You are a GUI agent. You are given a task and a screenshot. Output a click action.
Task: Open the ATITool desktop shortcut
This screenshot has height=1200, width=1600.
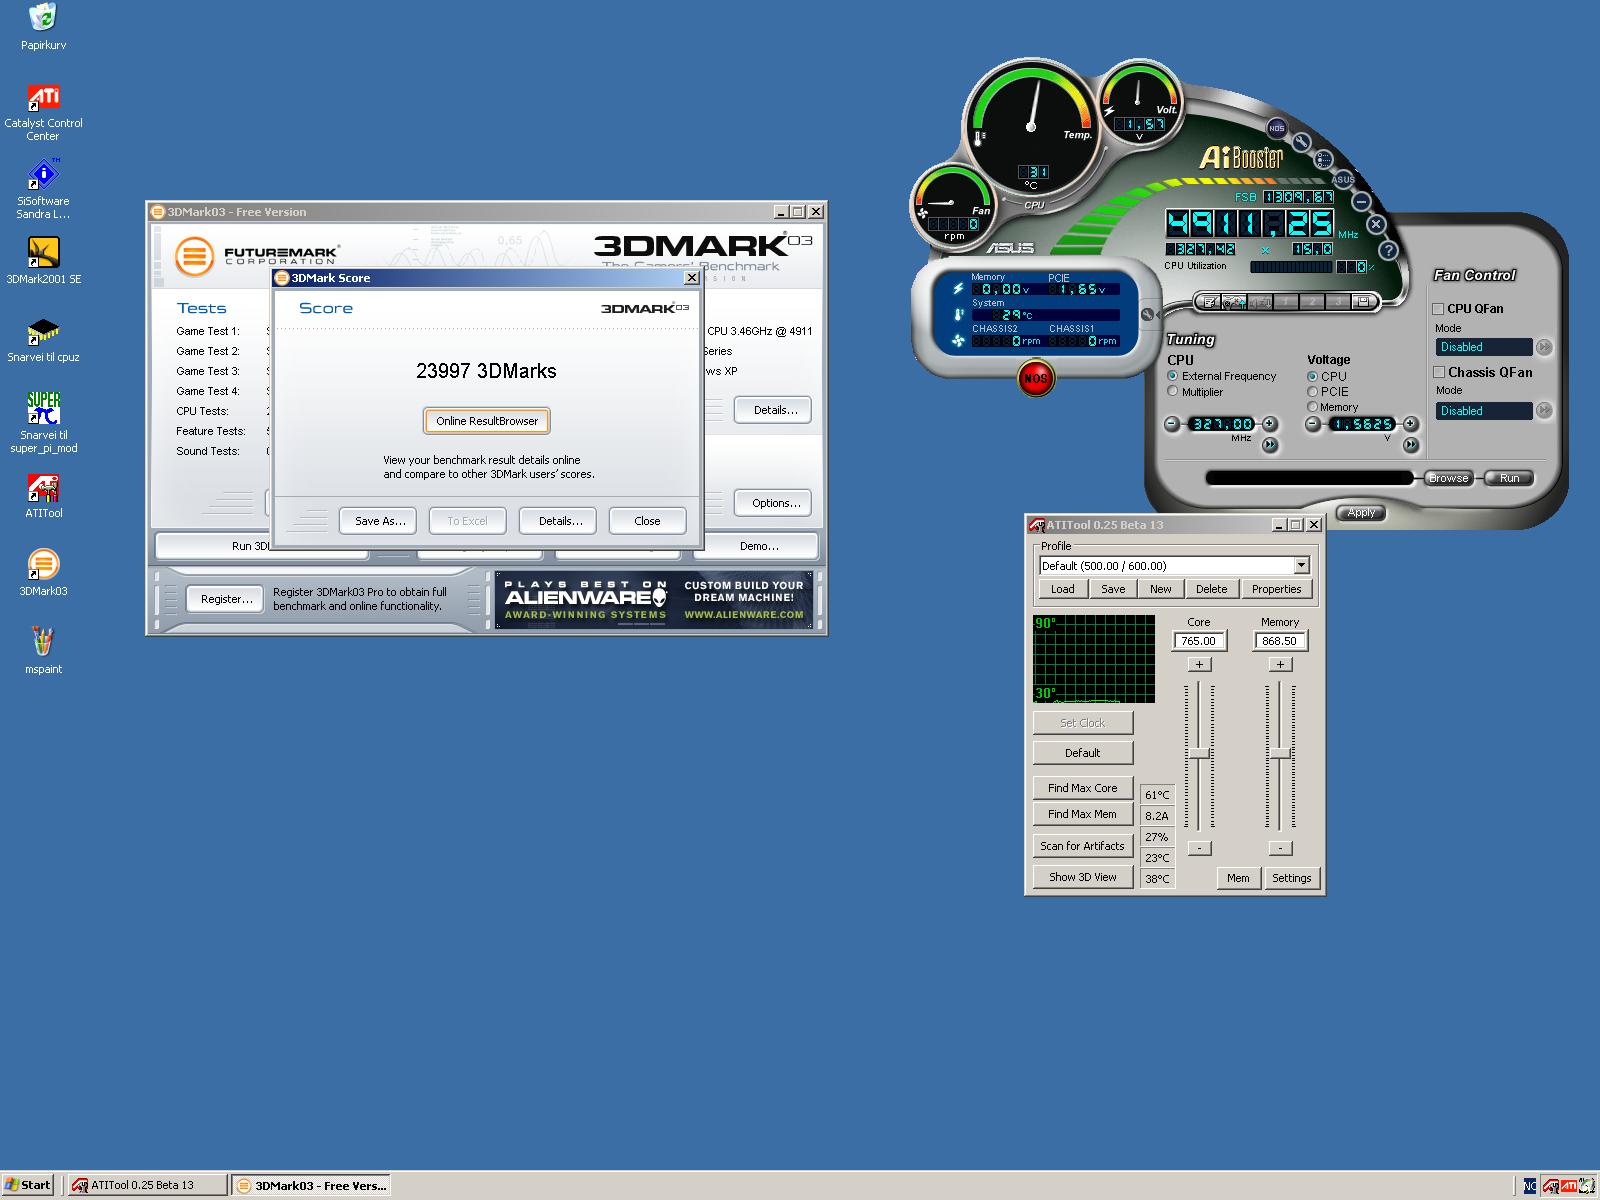(43, 496)
